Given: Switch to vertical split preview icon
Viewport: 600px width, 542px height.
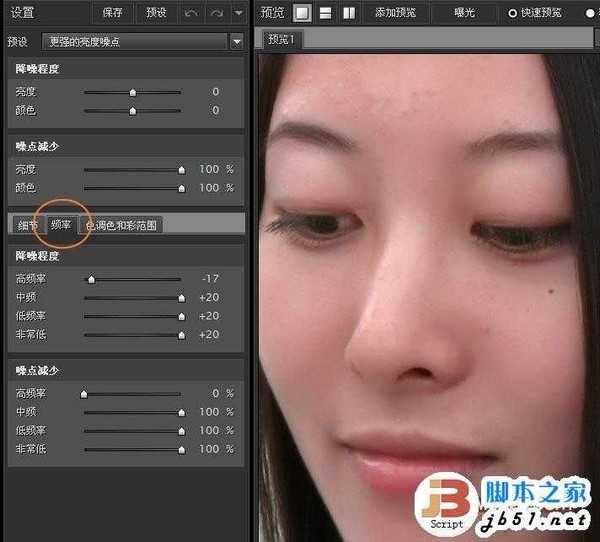Looking at the screenshot, I should pos(349,13).
